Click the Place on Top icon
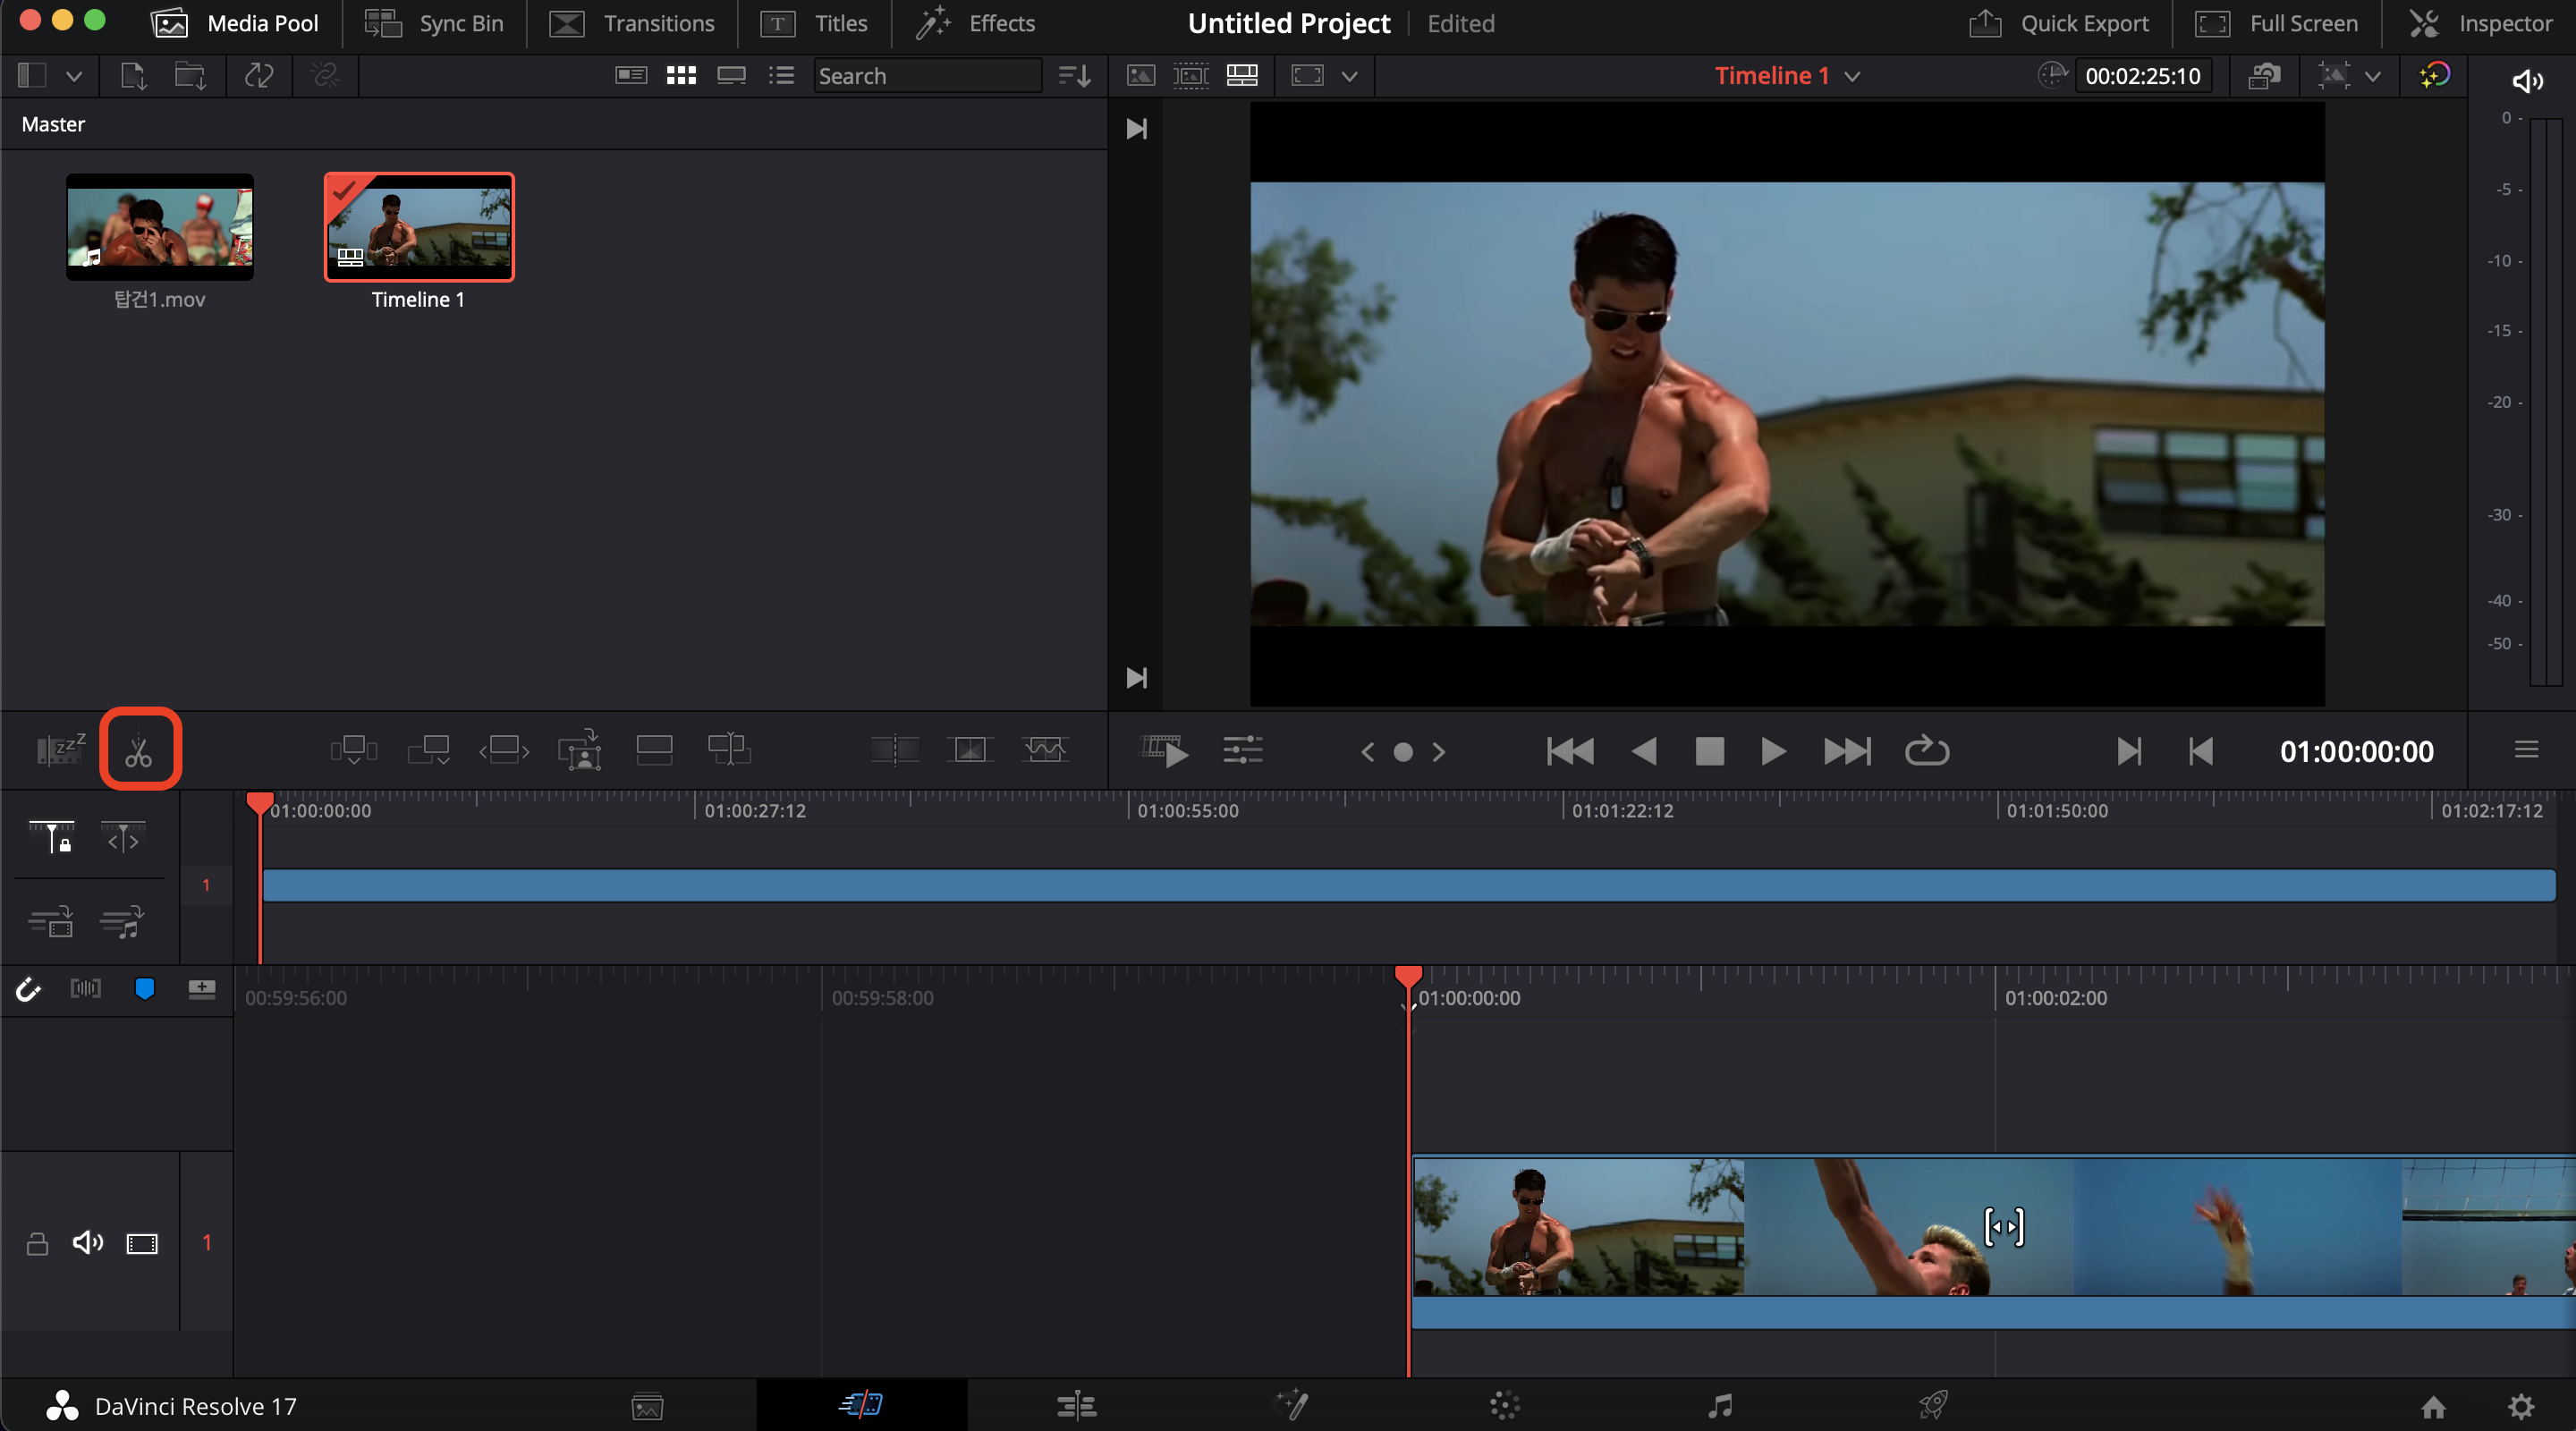 [654, 749]
